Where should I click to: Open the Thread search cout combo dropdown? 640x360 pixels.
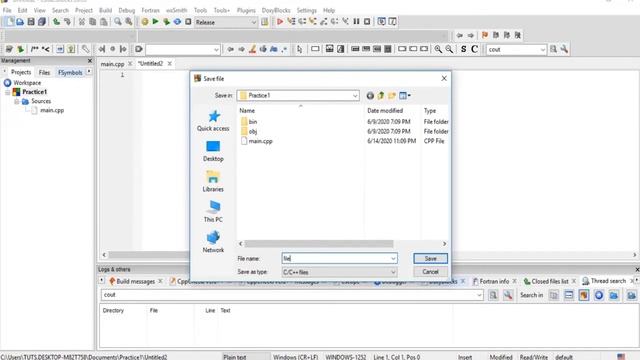(x=479, y=295)
